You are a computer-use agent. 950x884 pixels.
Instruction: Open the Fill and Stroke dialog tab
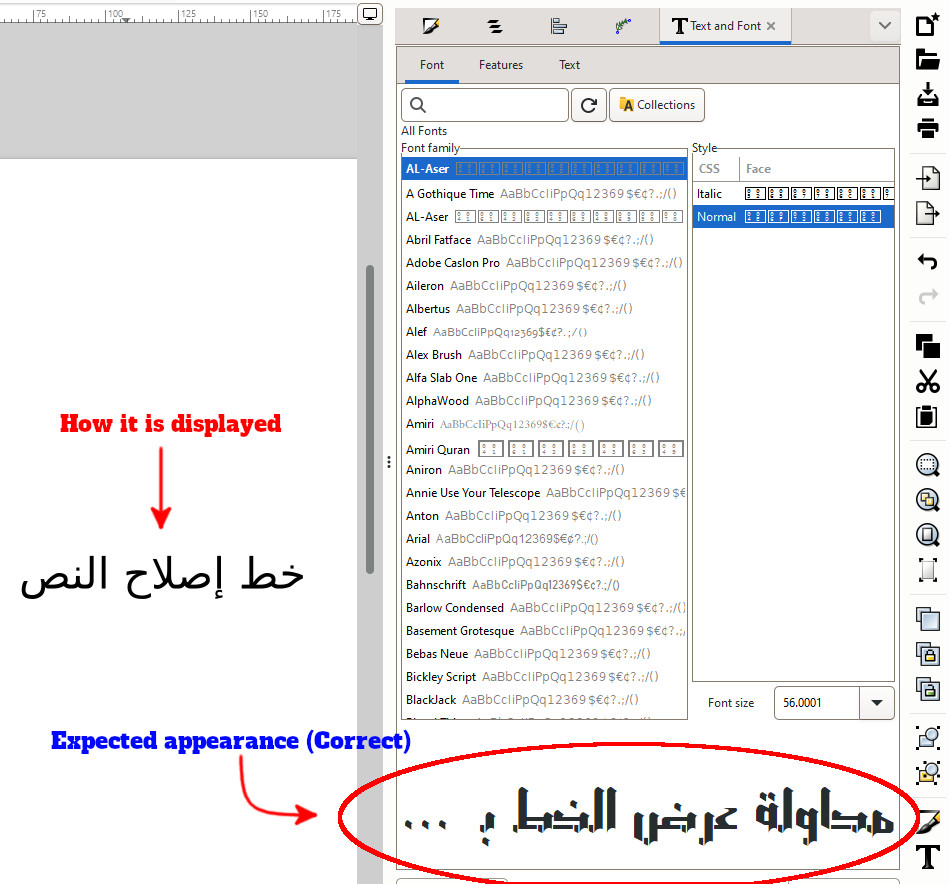click(x=430, y=26)
